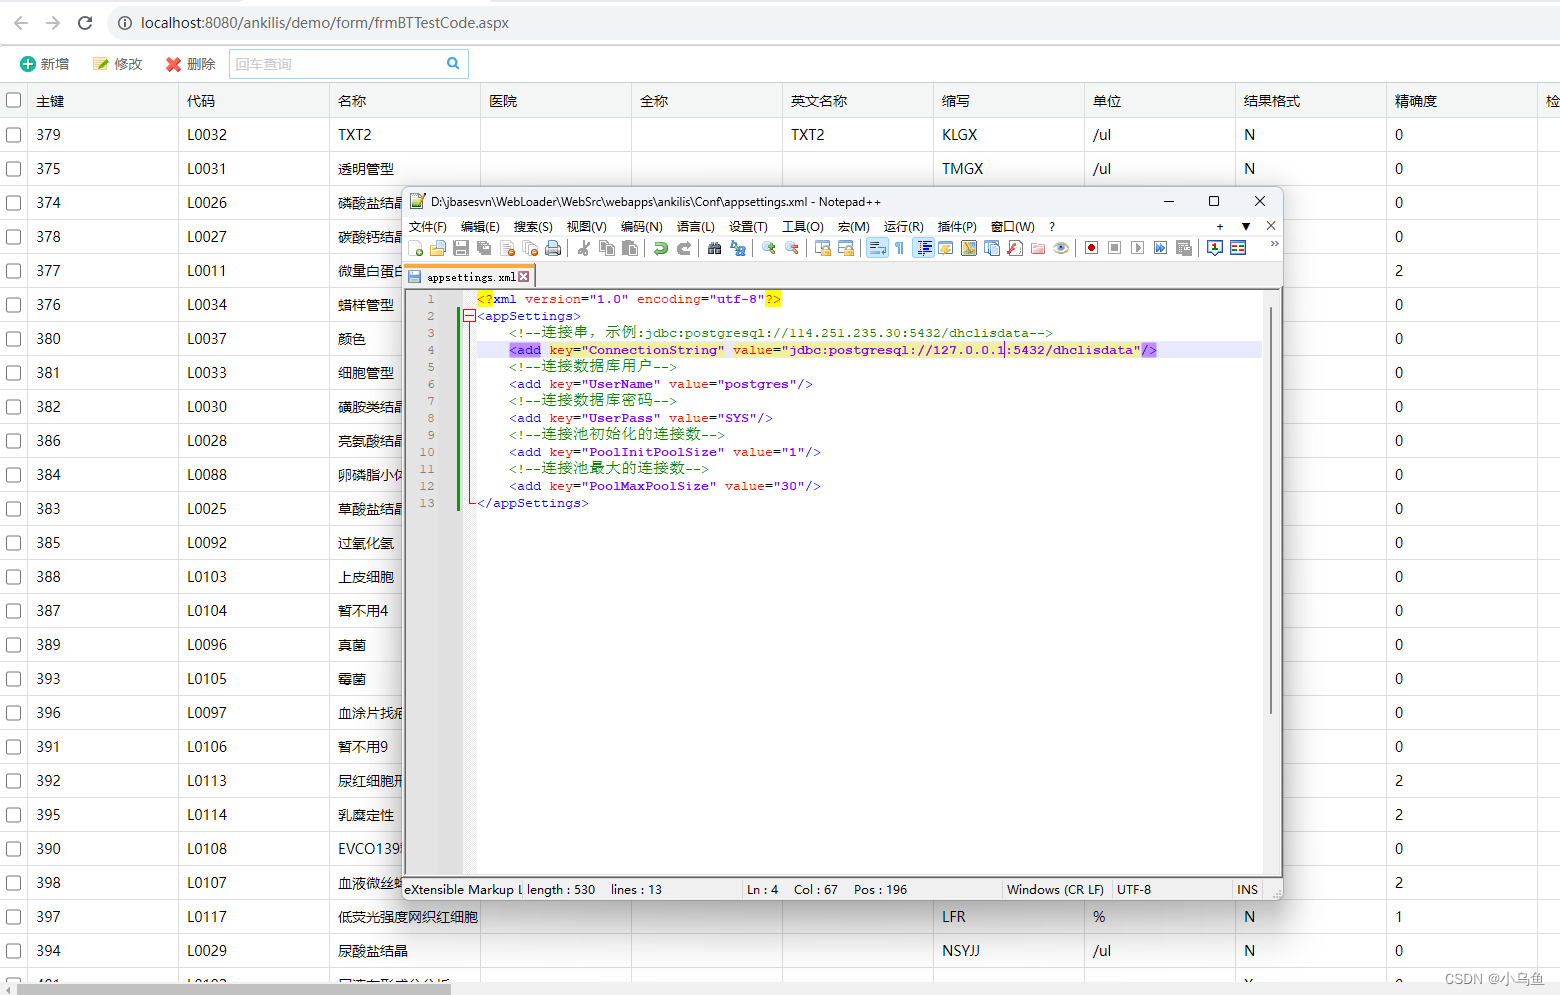1560x995 pixels.
Task: Click the Notepad++ vertical scrollbar
Action: click(x=1270, y=510)
